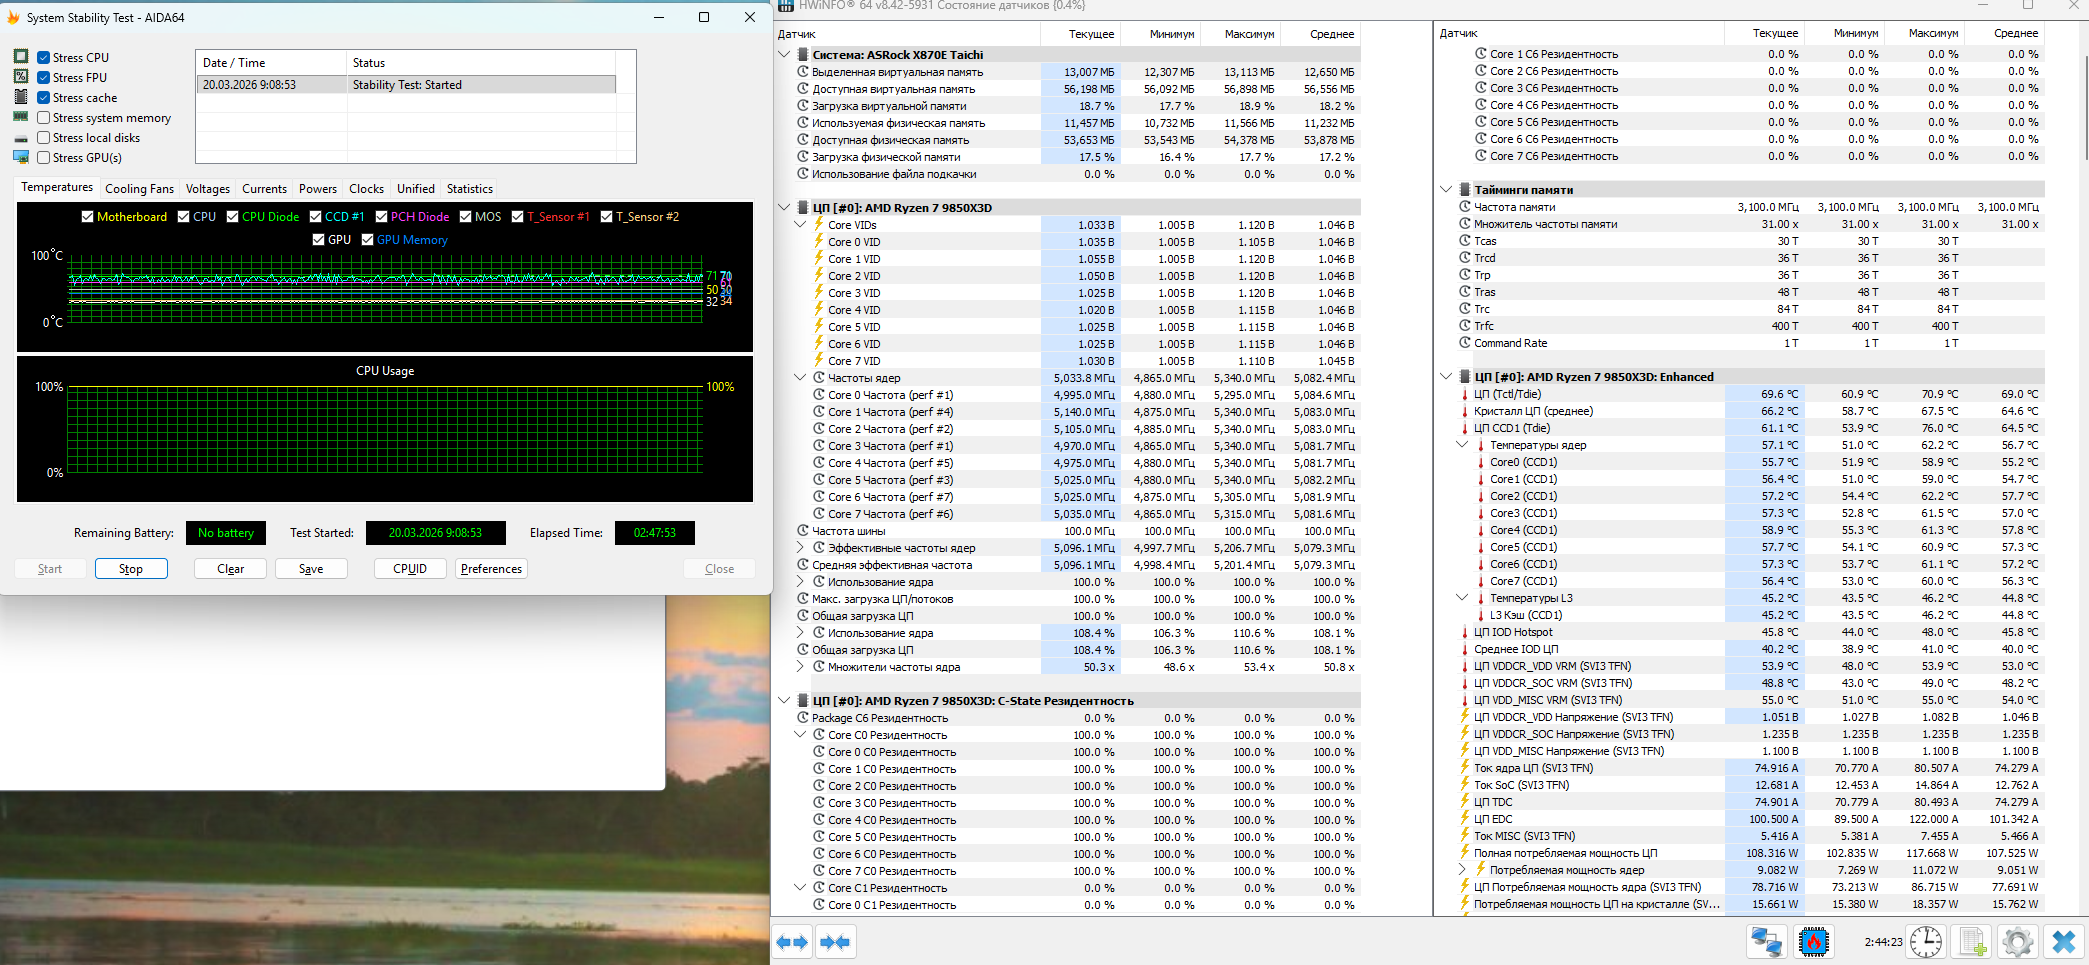Select the Unified tab
The height and width of the screenshot is (965, 2089).
[x=415, y=188]
